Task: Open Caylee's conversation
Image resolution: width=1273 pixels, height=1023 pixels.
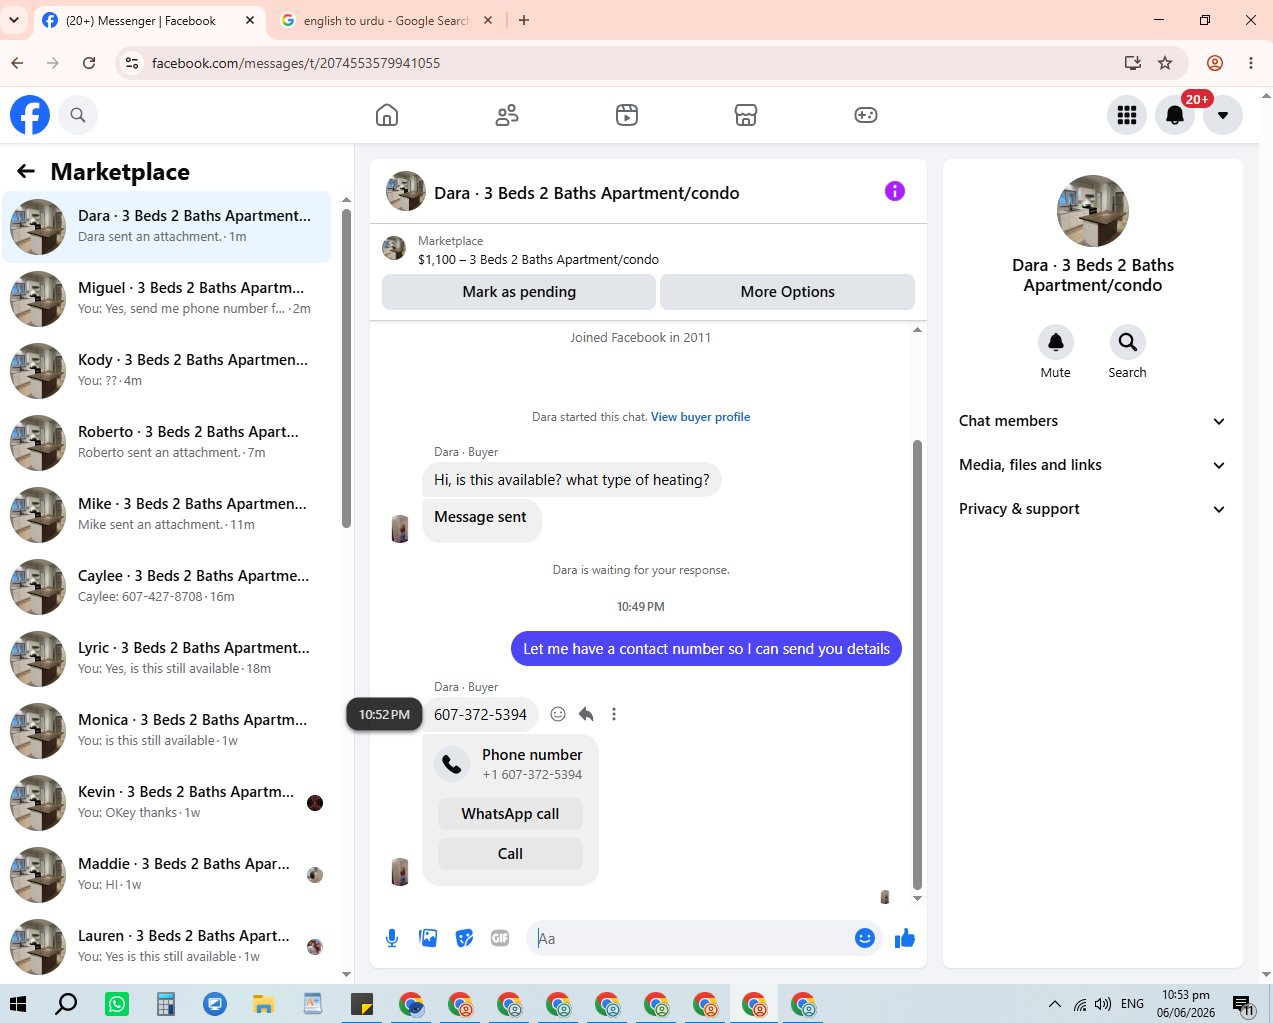Action: point(167,587)
